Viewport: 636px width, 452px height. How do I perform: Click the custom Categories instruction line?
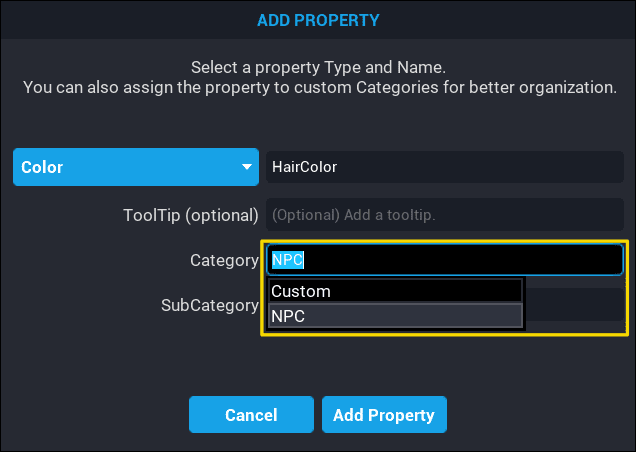click(x=318, y=88)
